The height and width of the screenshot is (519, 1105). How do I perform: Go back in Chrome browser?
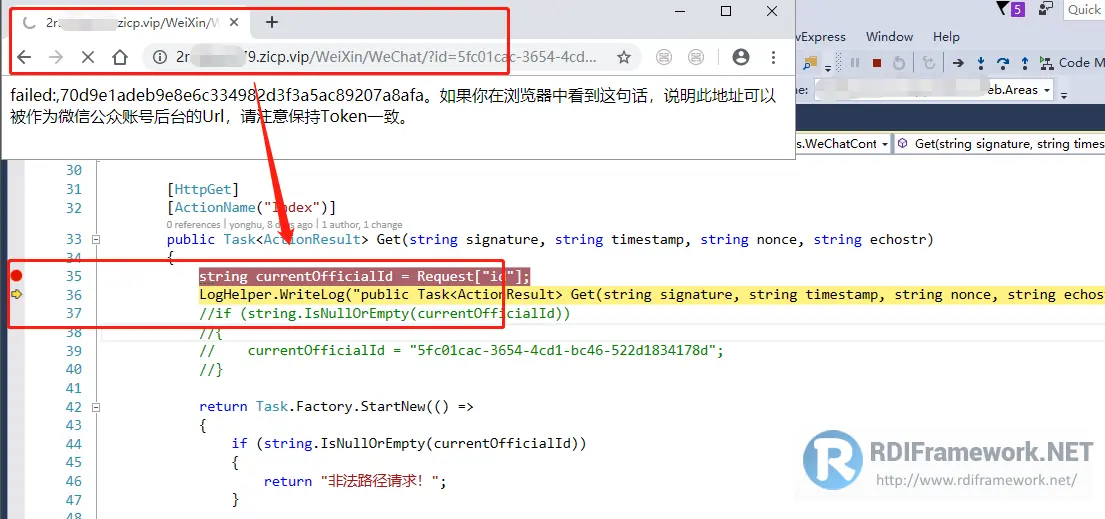coord(24,57)
